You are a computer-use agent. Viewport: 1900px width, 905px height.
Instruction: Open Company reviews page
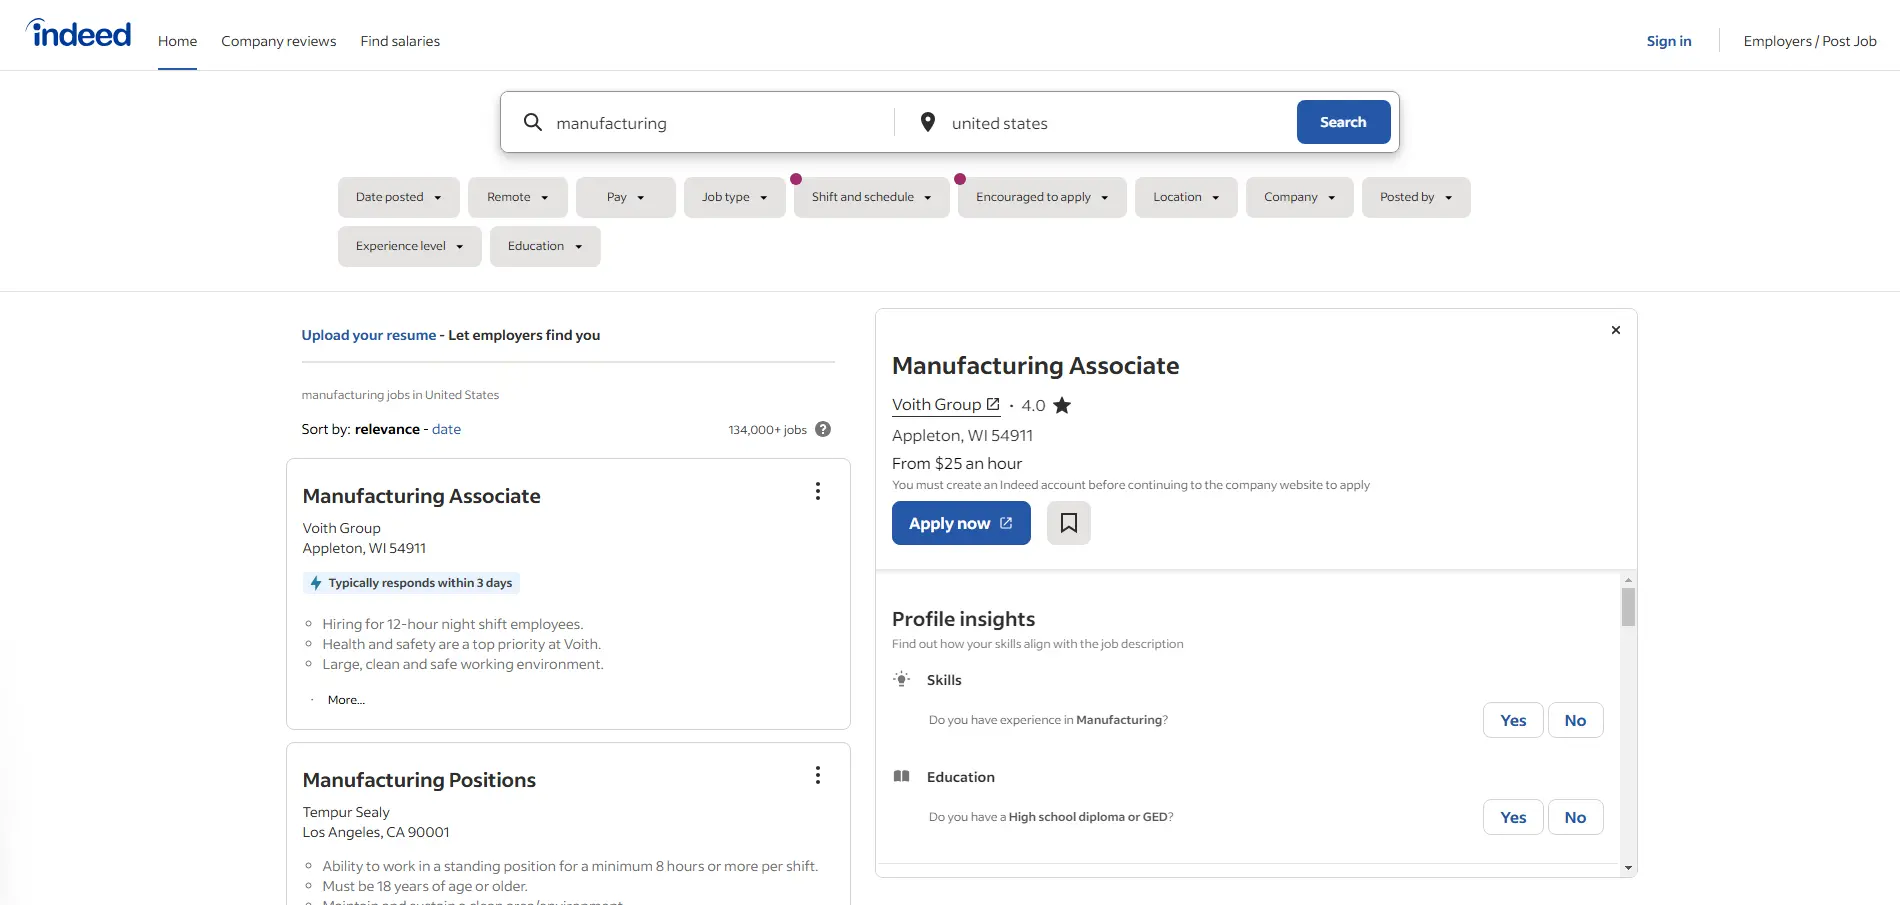click(x=279, y=41)
